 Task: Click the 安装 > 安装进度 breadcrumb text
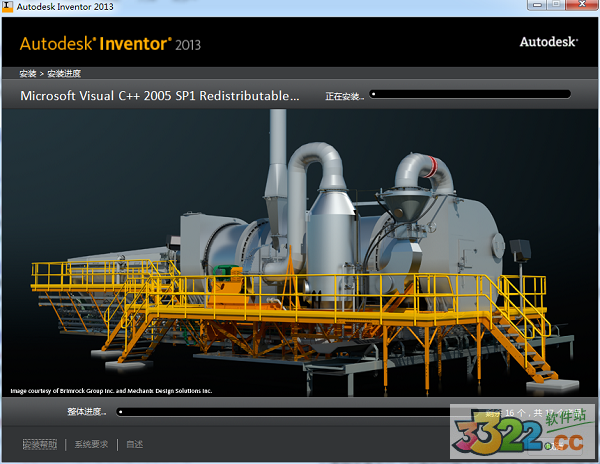(x=50, y=73)
